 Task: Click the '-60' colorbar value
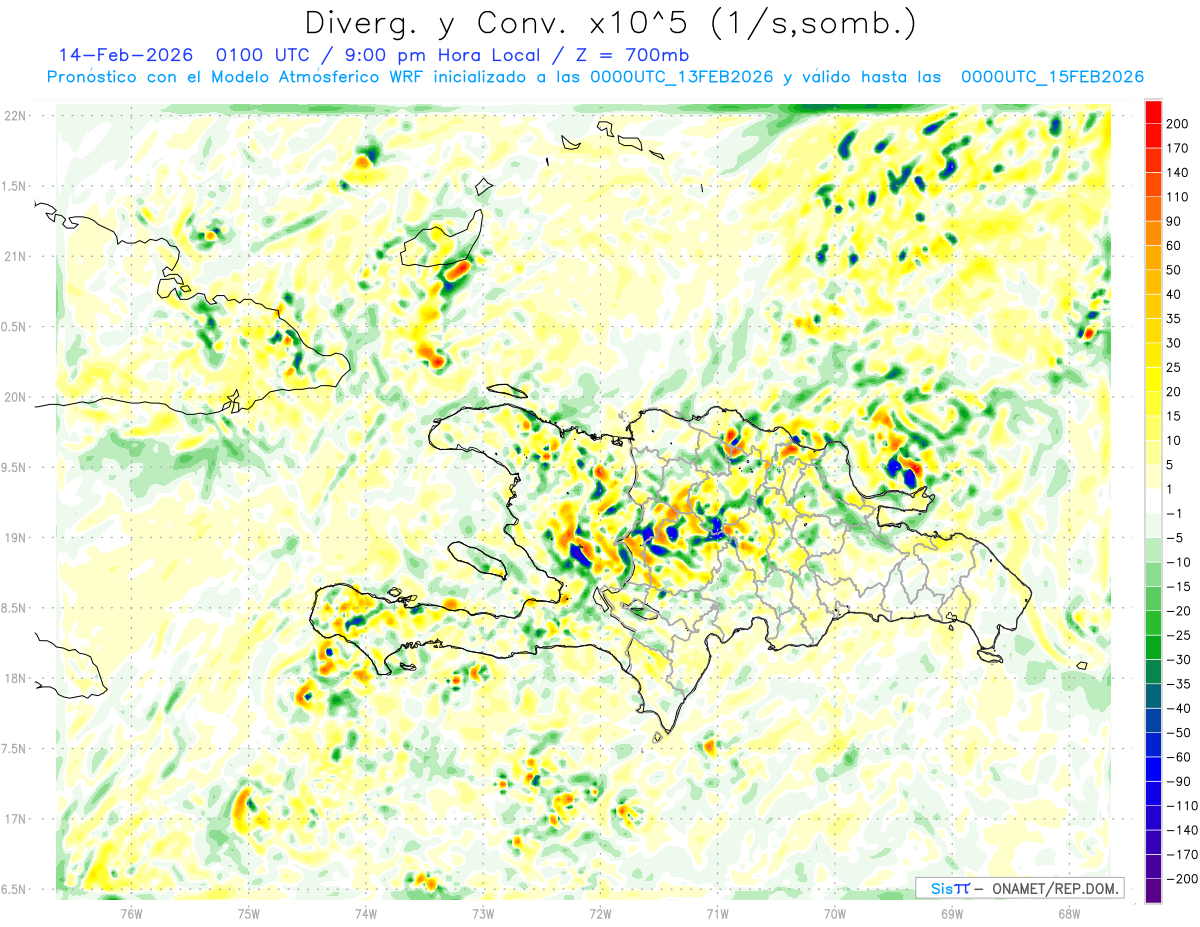click(1179, 757)
